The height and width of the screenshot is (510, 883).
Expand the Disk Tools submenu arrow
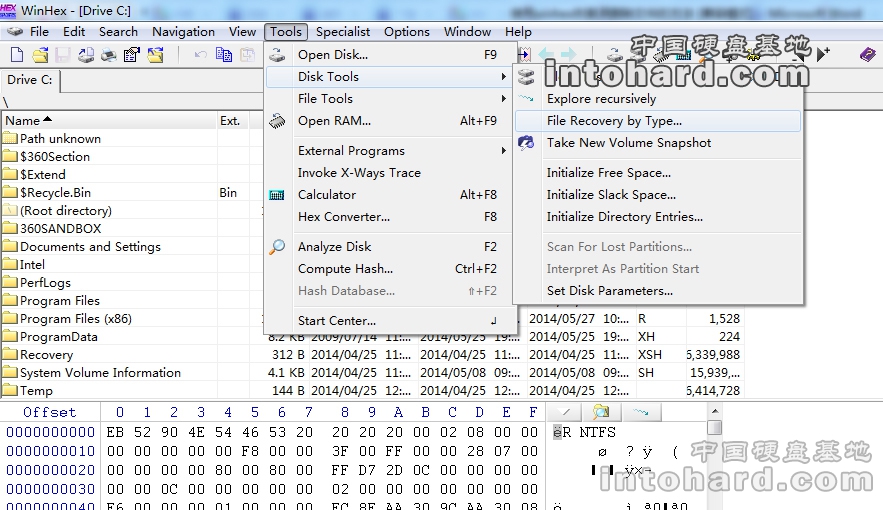tap(503, 77)
